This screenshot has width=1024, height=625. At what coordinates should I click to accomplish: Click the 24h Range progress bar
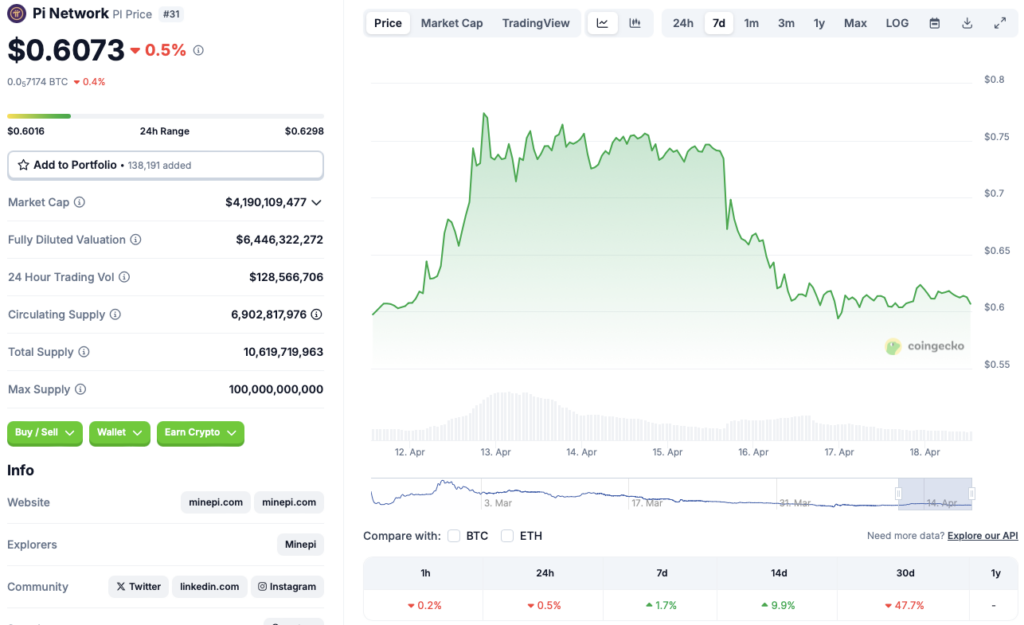point(165,116)
